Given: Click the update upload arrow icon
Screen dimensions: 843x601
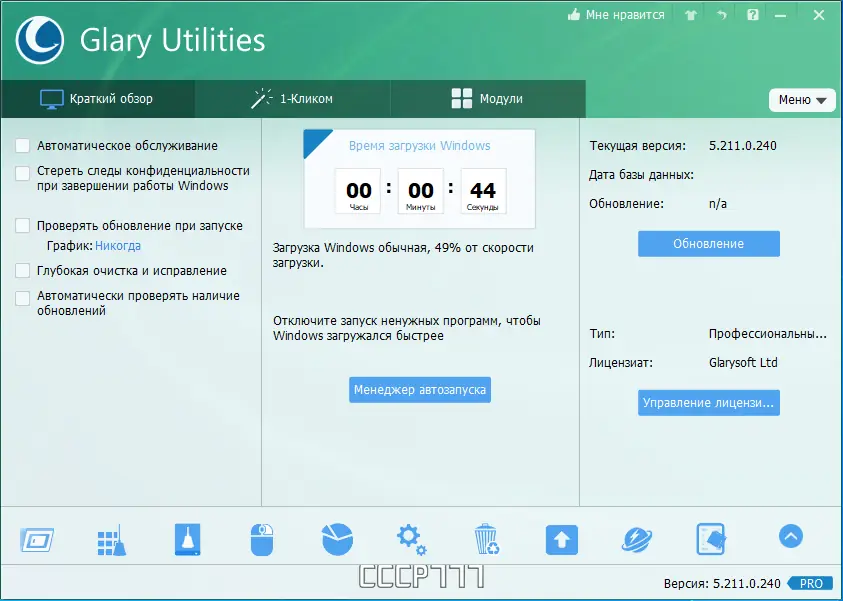Looking at the screenshot, I should point(561,537).
